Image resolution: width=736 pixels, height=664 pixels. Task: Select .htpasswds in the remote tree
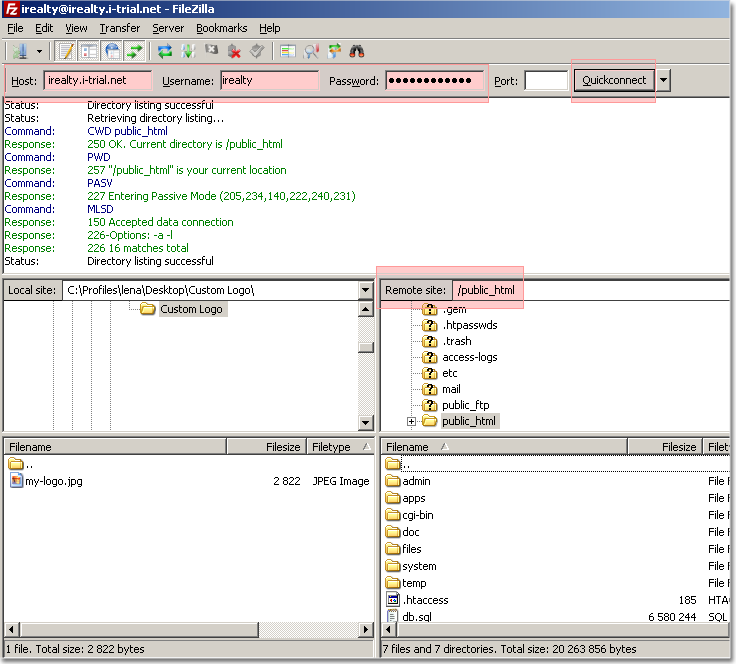pyautogui.click(x=469, y=325)
